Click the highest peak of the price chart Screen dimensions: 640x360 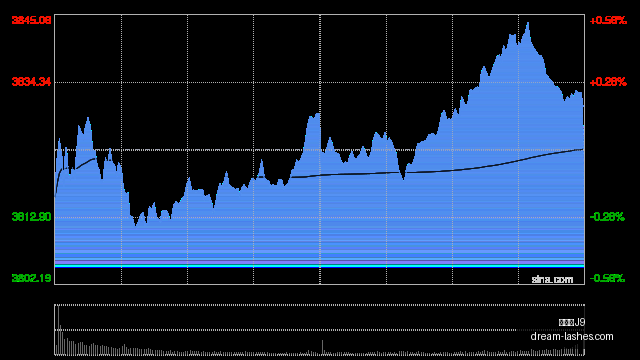528,23
